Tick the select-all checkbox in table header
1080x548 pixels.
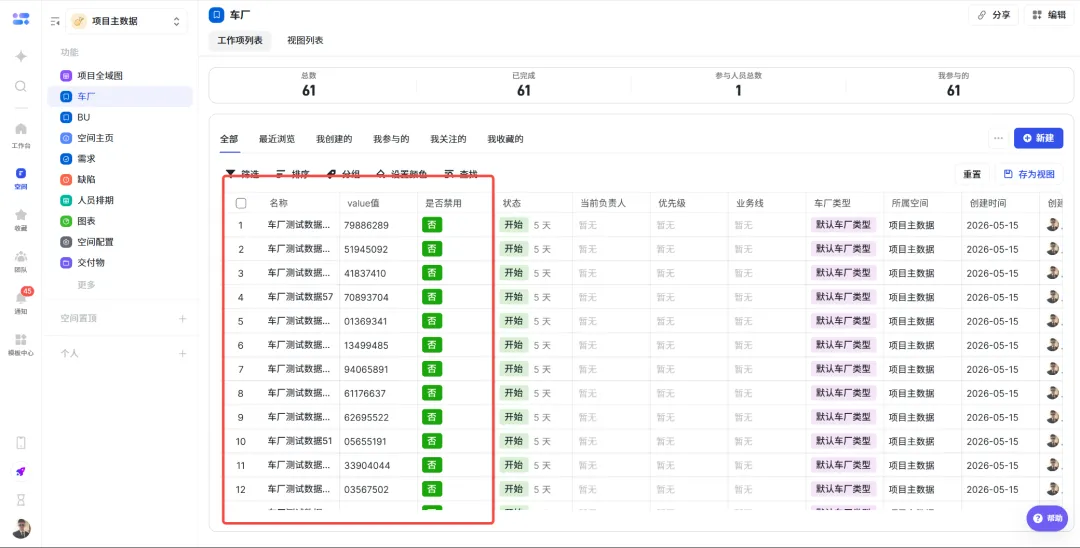click(241, 203)
